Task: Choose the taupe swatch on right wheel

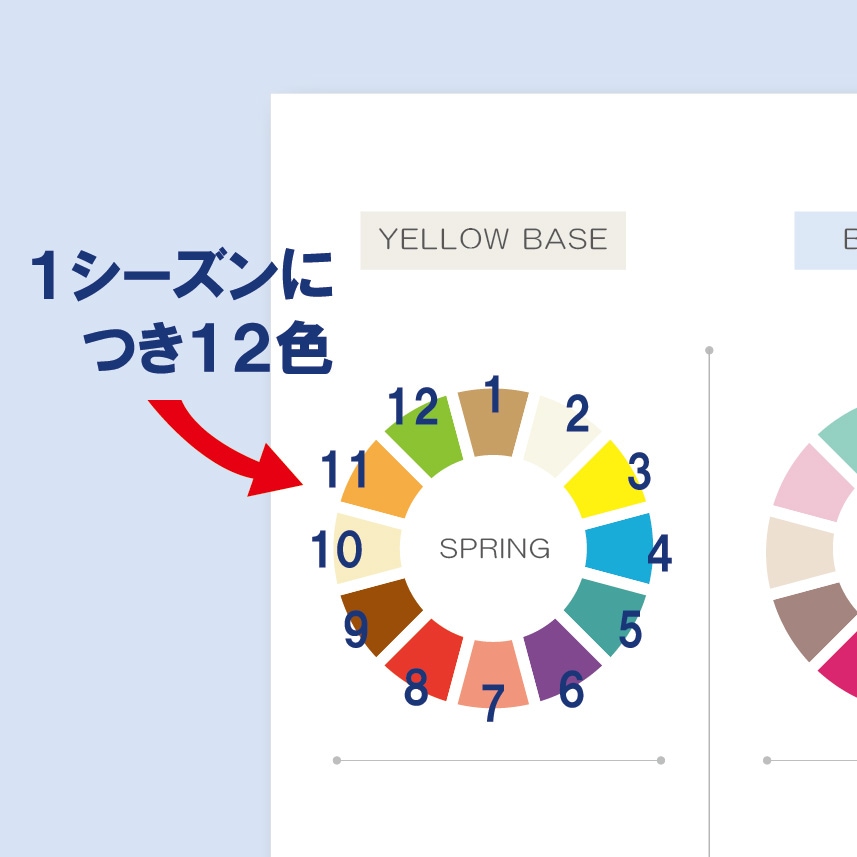Action: click(x=814, y=620)
